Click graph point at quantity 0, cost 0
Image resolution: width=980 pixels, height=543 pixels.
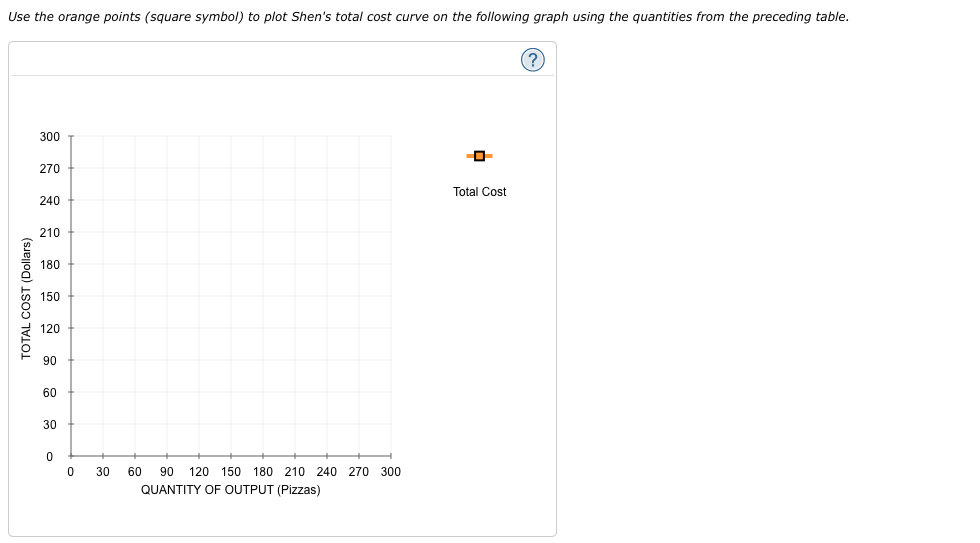pyautogui.click(x=71, y=456)
